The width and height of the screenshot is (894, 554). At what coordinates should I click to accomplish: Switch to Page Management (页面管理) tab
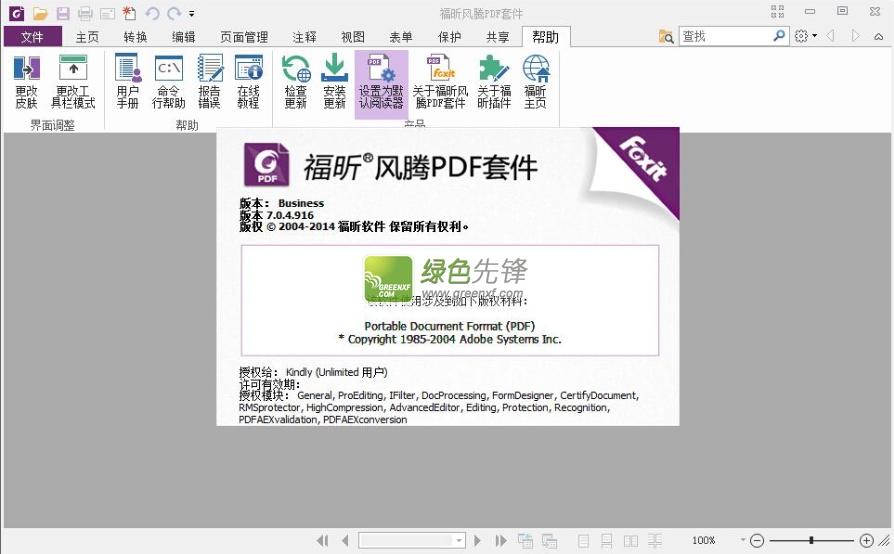coord(244,37)
